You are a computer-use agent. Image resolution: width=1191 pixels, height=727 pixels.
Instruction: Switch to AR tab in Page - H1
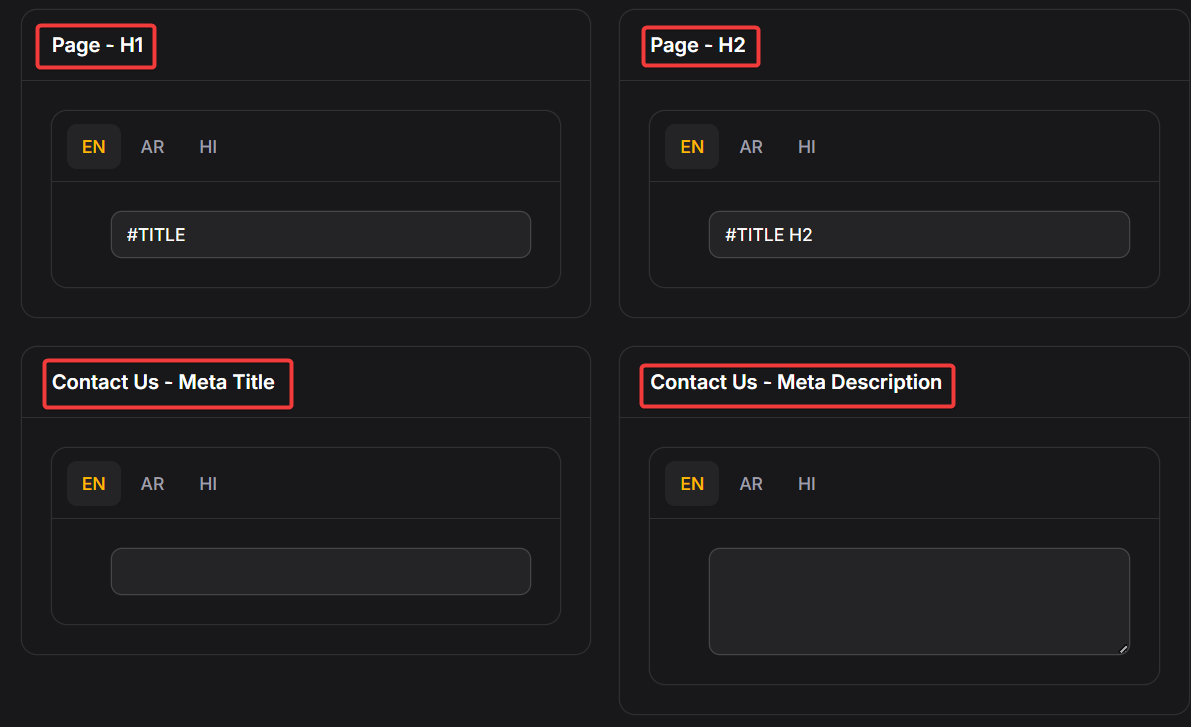(152, 147)
